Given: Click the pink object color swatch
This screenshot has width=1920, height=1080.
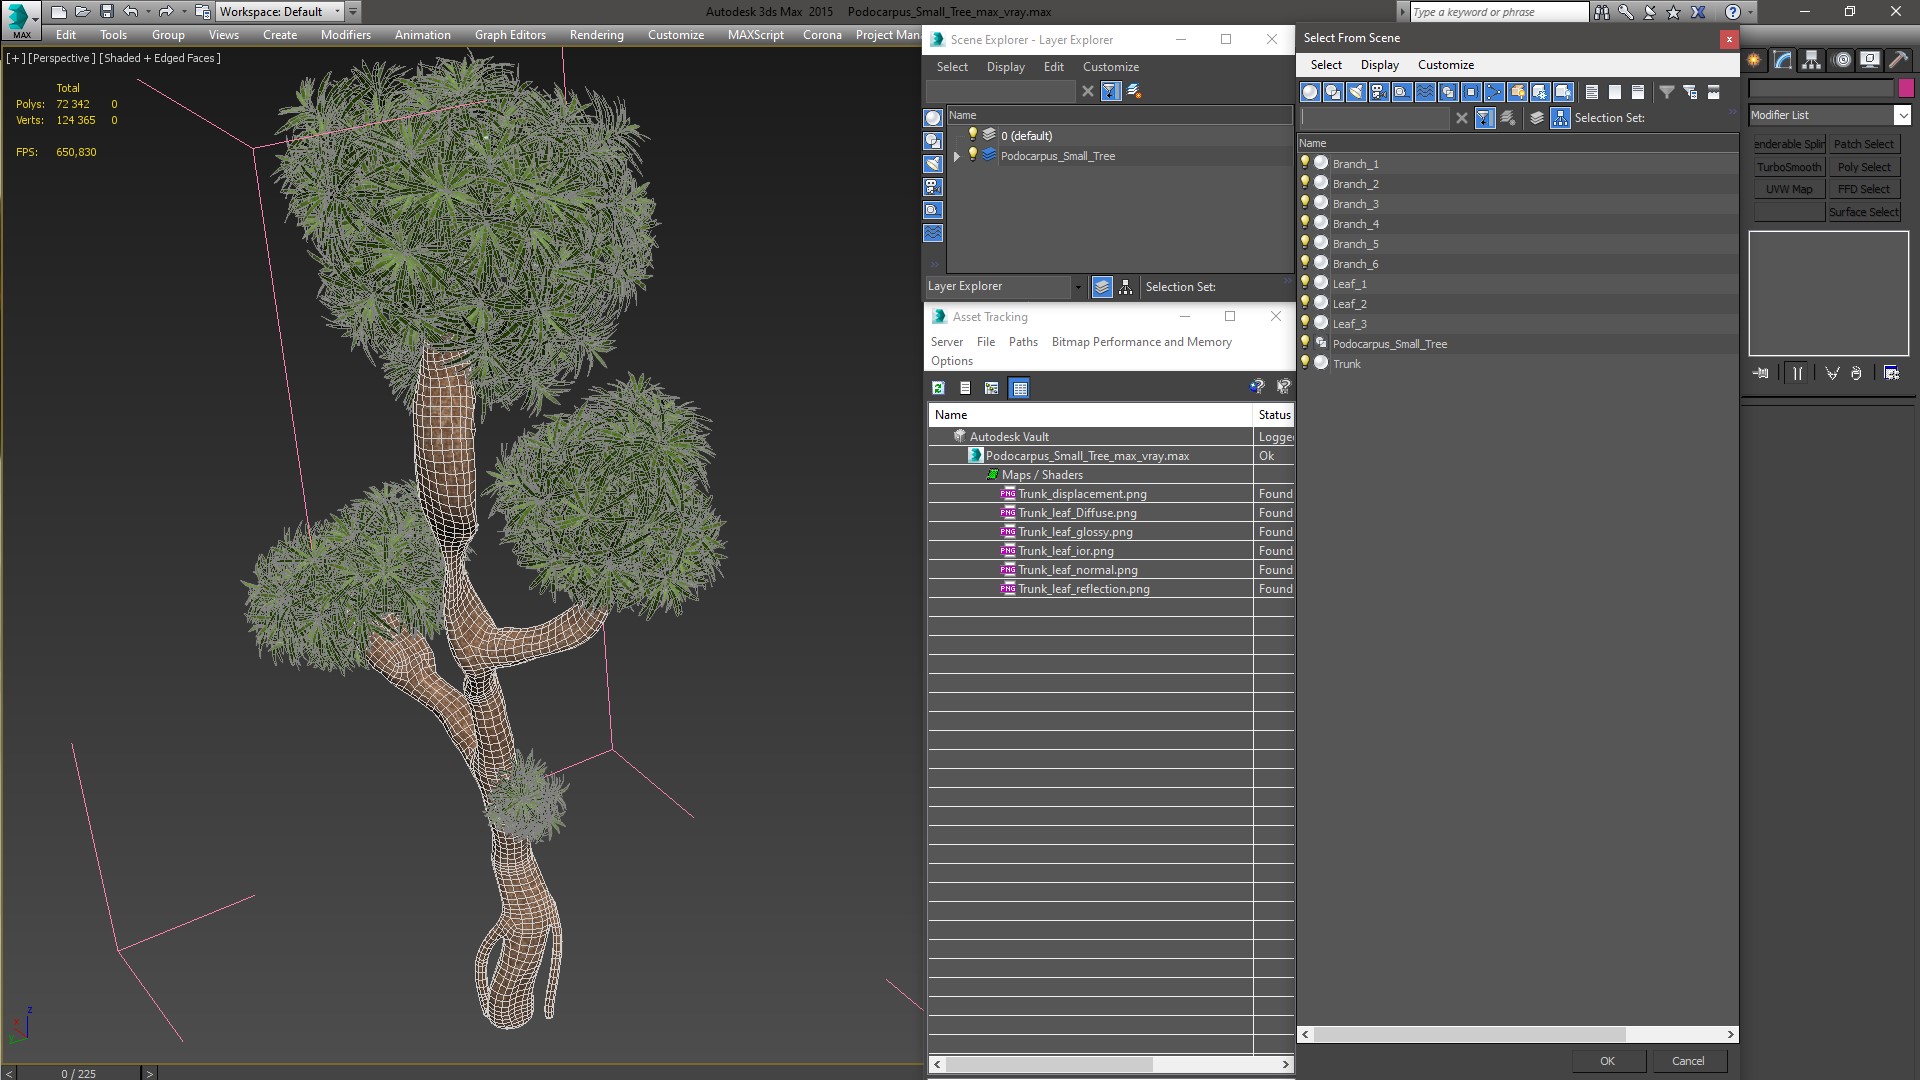Looking at the screenshot, I should [1905, 89].
